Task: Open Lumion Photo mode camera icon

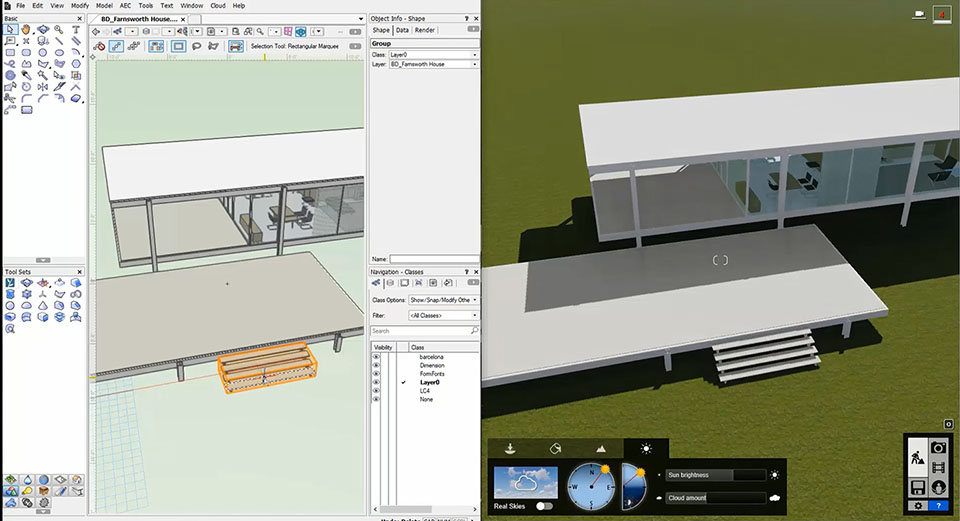Action: [940, 449]
